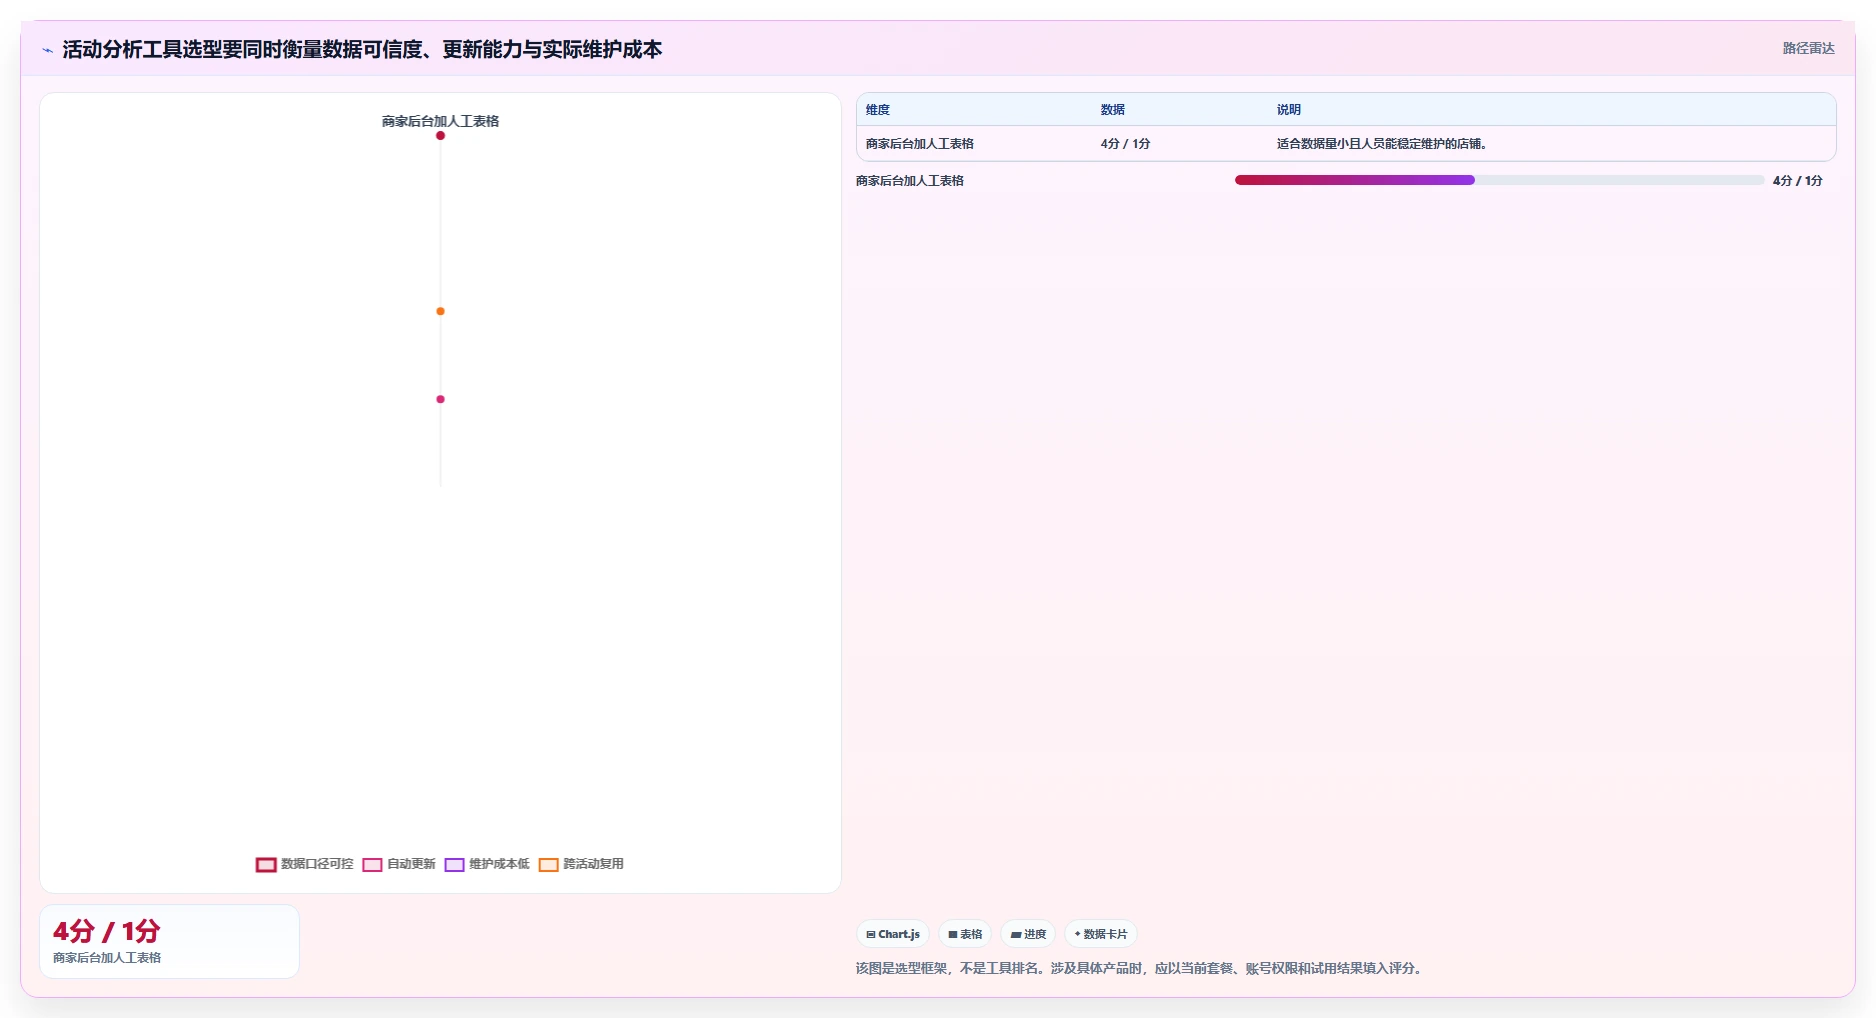
Task: Click the 商家后台加人工表格 table cell
Action: (x=920, y=144)
